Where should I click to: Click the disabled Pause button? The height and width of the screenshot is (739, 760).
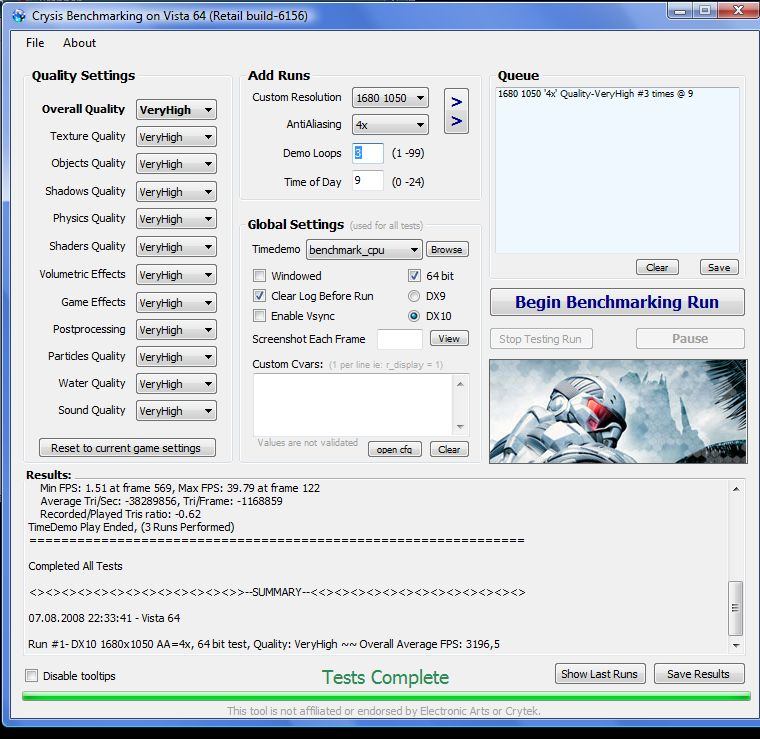(690, 339)
